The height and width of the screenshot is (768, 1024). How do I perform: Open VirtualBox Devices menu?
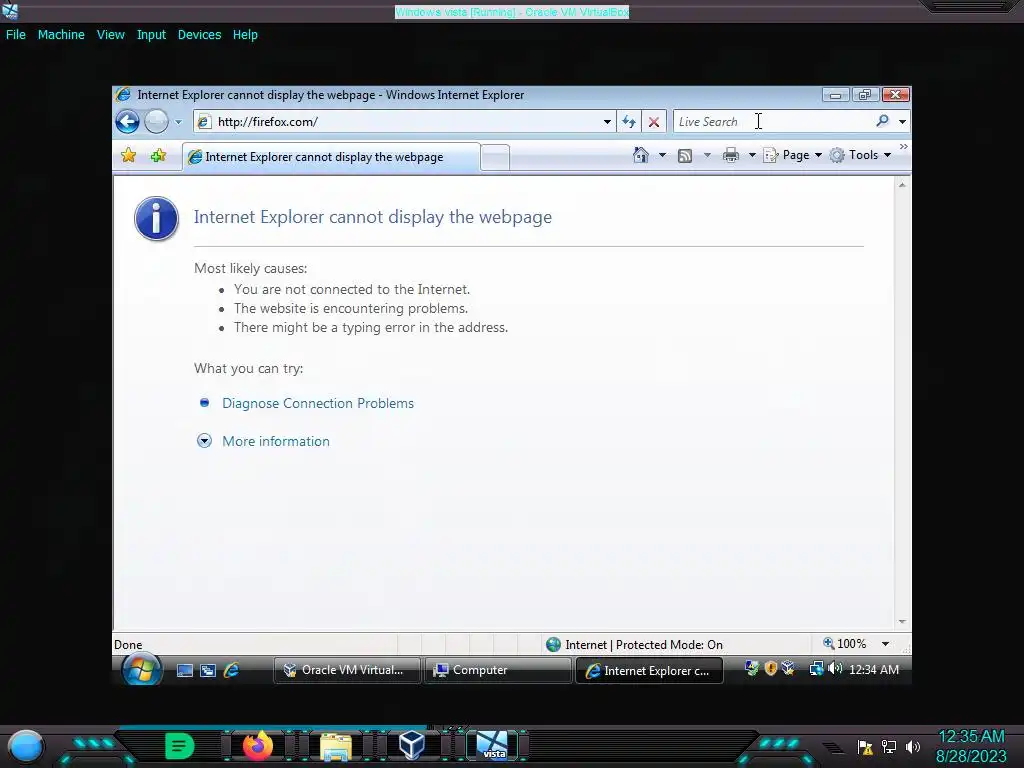pyautogui.click(x=199, y=35)
